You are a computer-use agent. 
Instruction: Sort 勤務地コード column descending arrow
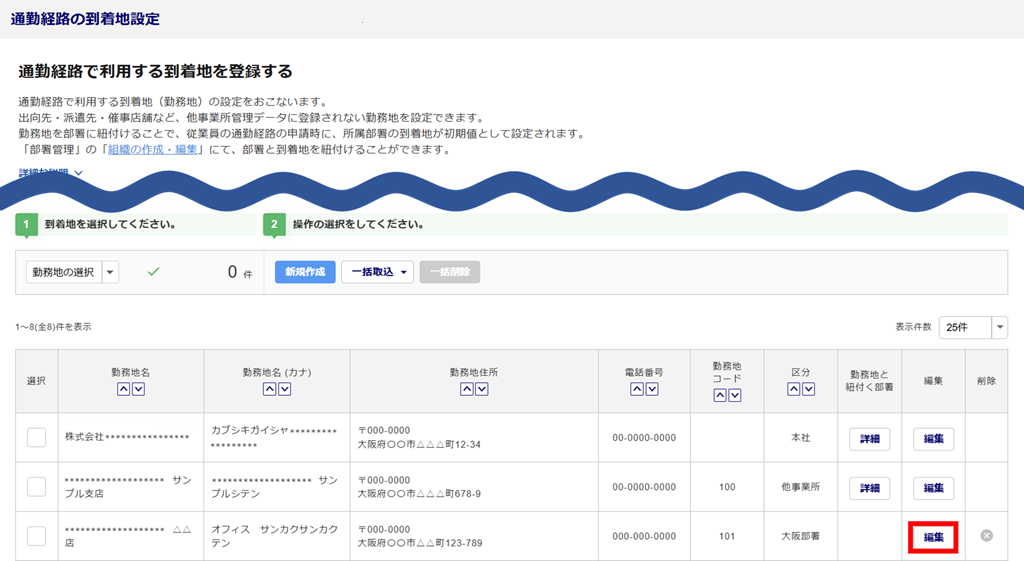pyautogui.click(x=735, y=396)
